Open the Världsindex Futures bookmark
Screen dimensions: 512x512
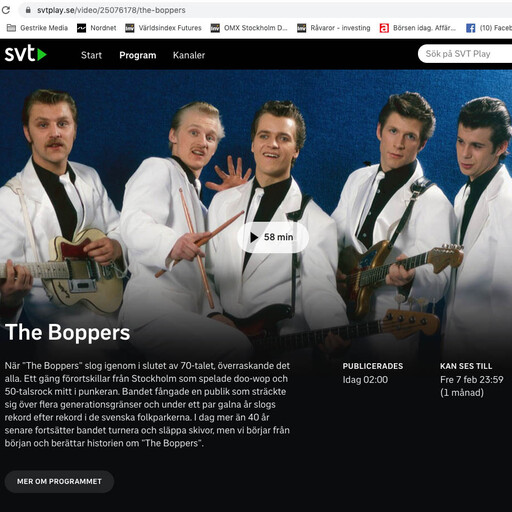(x=163, y=28)
